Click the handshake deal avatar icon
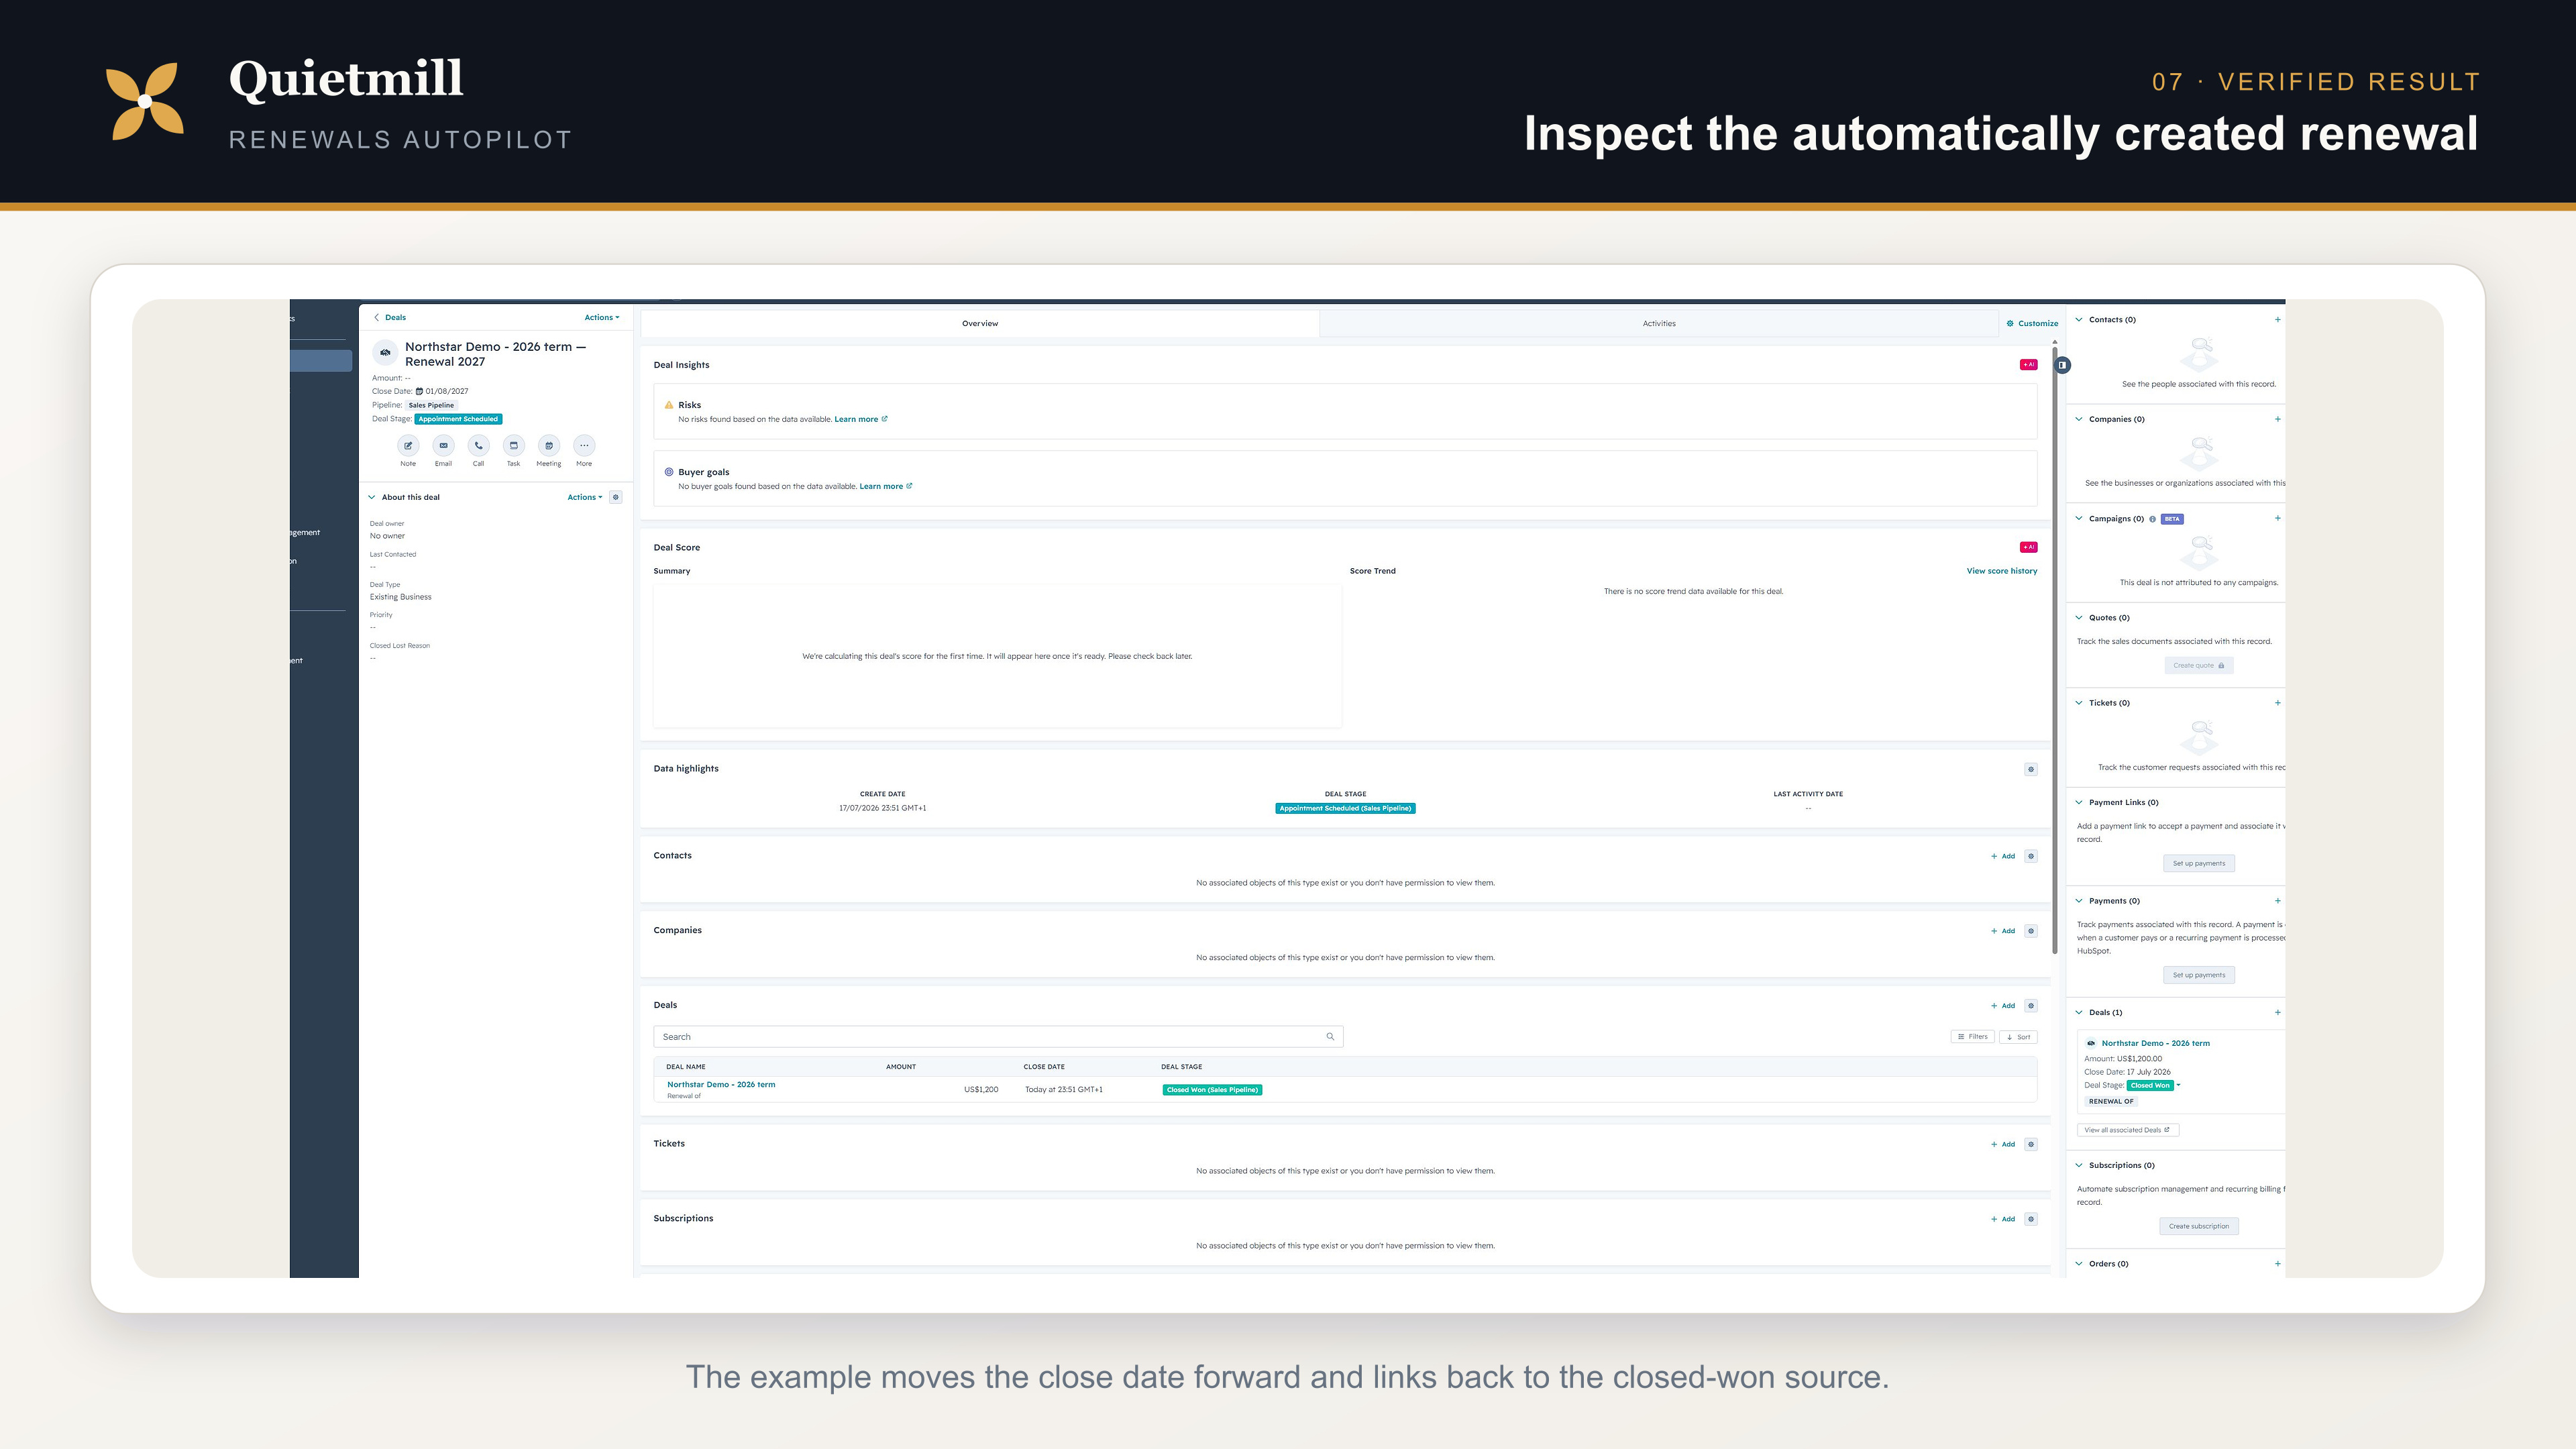The image size is (2576, 1449). (x=385, y=352)
